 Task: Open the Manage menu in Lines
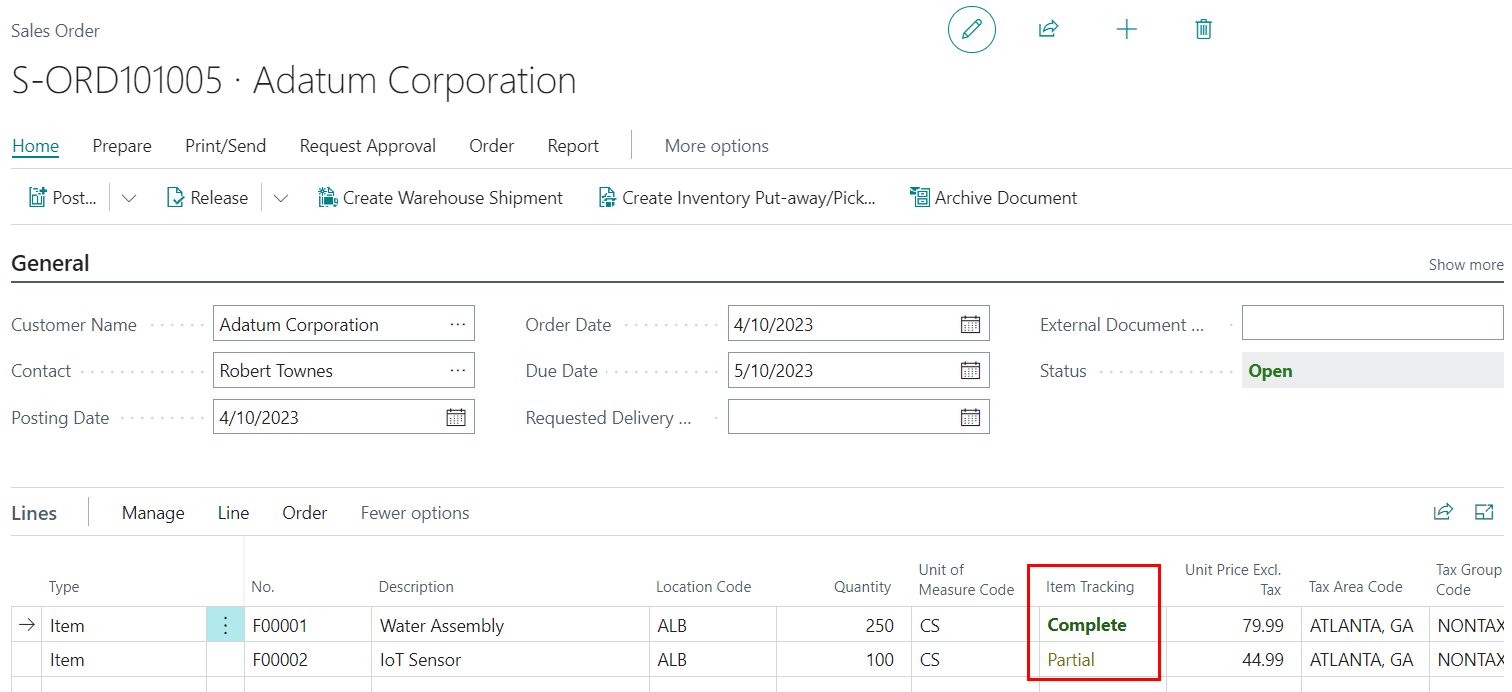153,513
